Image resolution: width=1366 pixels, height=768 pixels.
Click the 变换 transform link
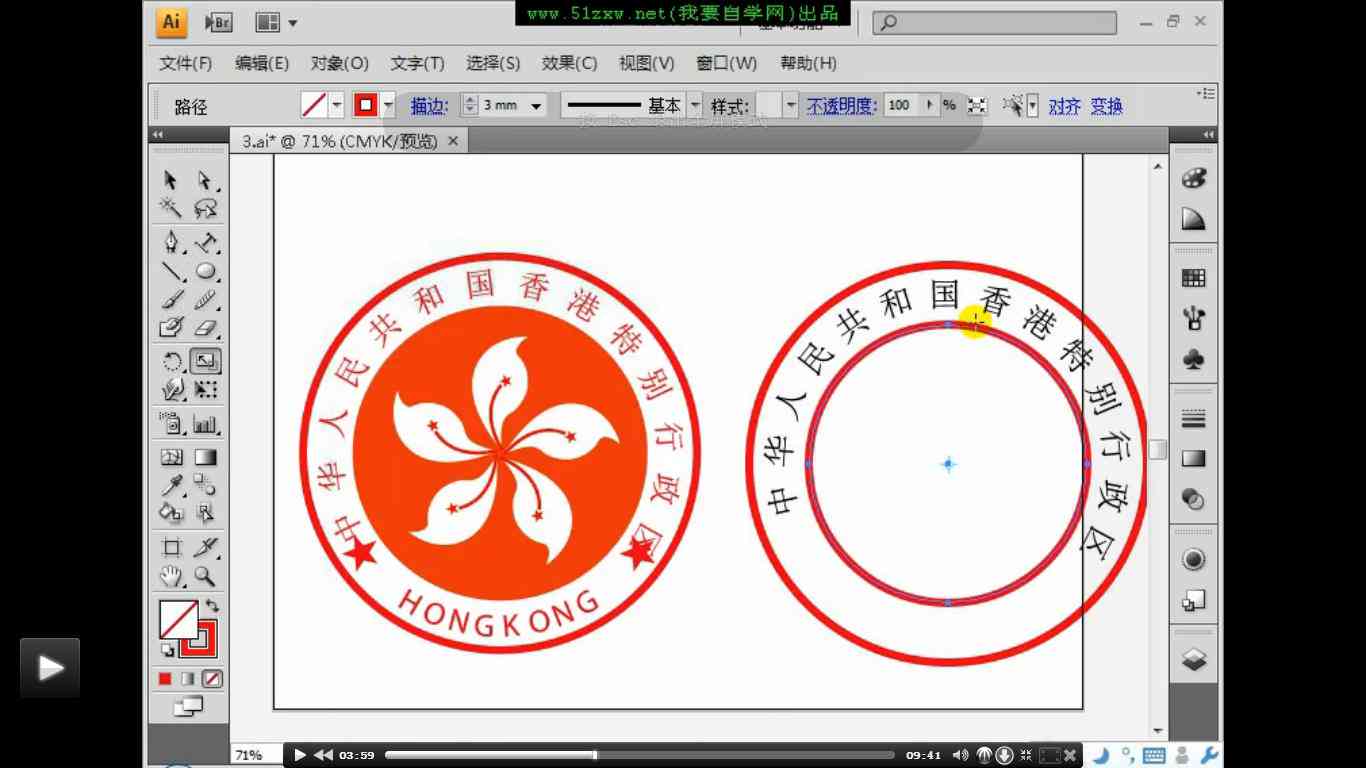tap(1106, 106)
